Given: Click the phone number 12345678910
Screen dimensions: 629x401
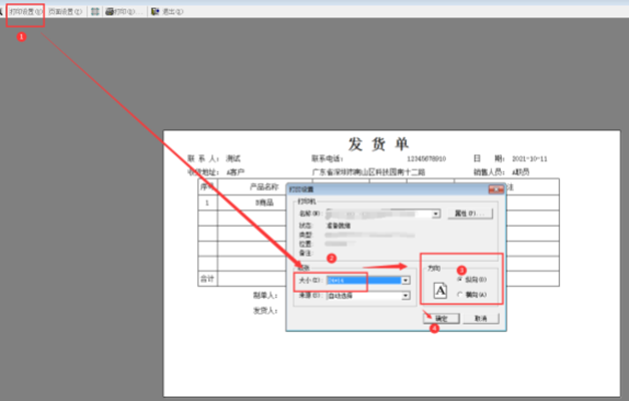Looking at the screenshot, I should tap(426, 159).
